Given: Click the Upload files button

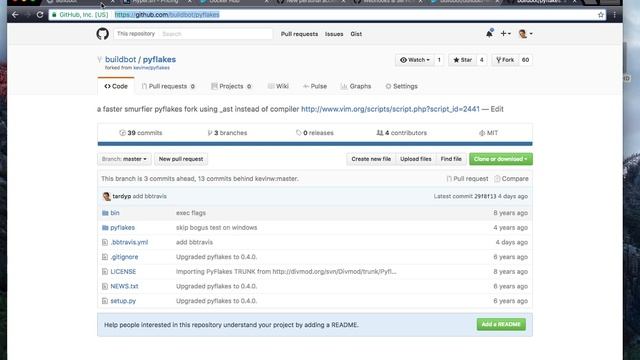Looking at the screenshot, I should pos(416,159).
